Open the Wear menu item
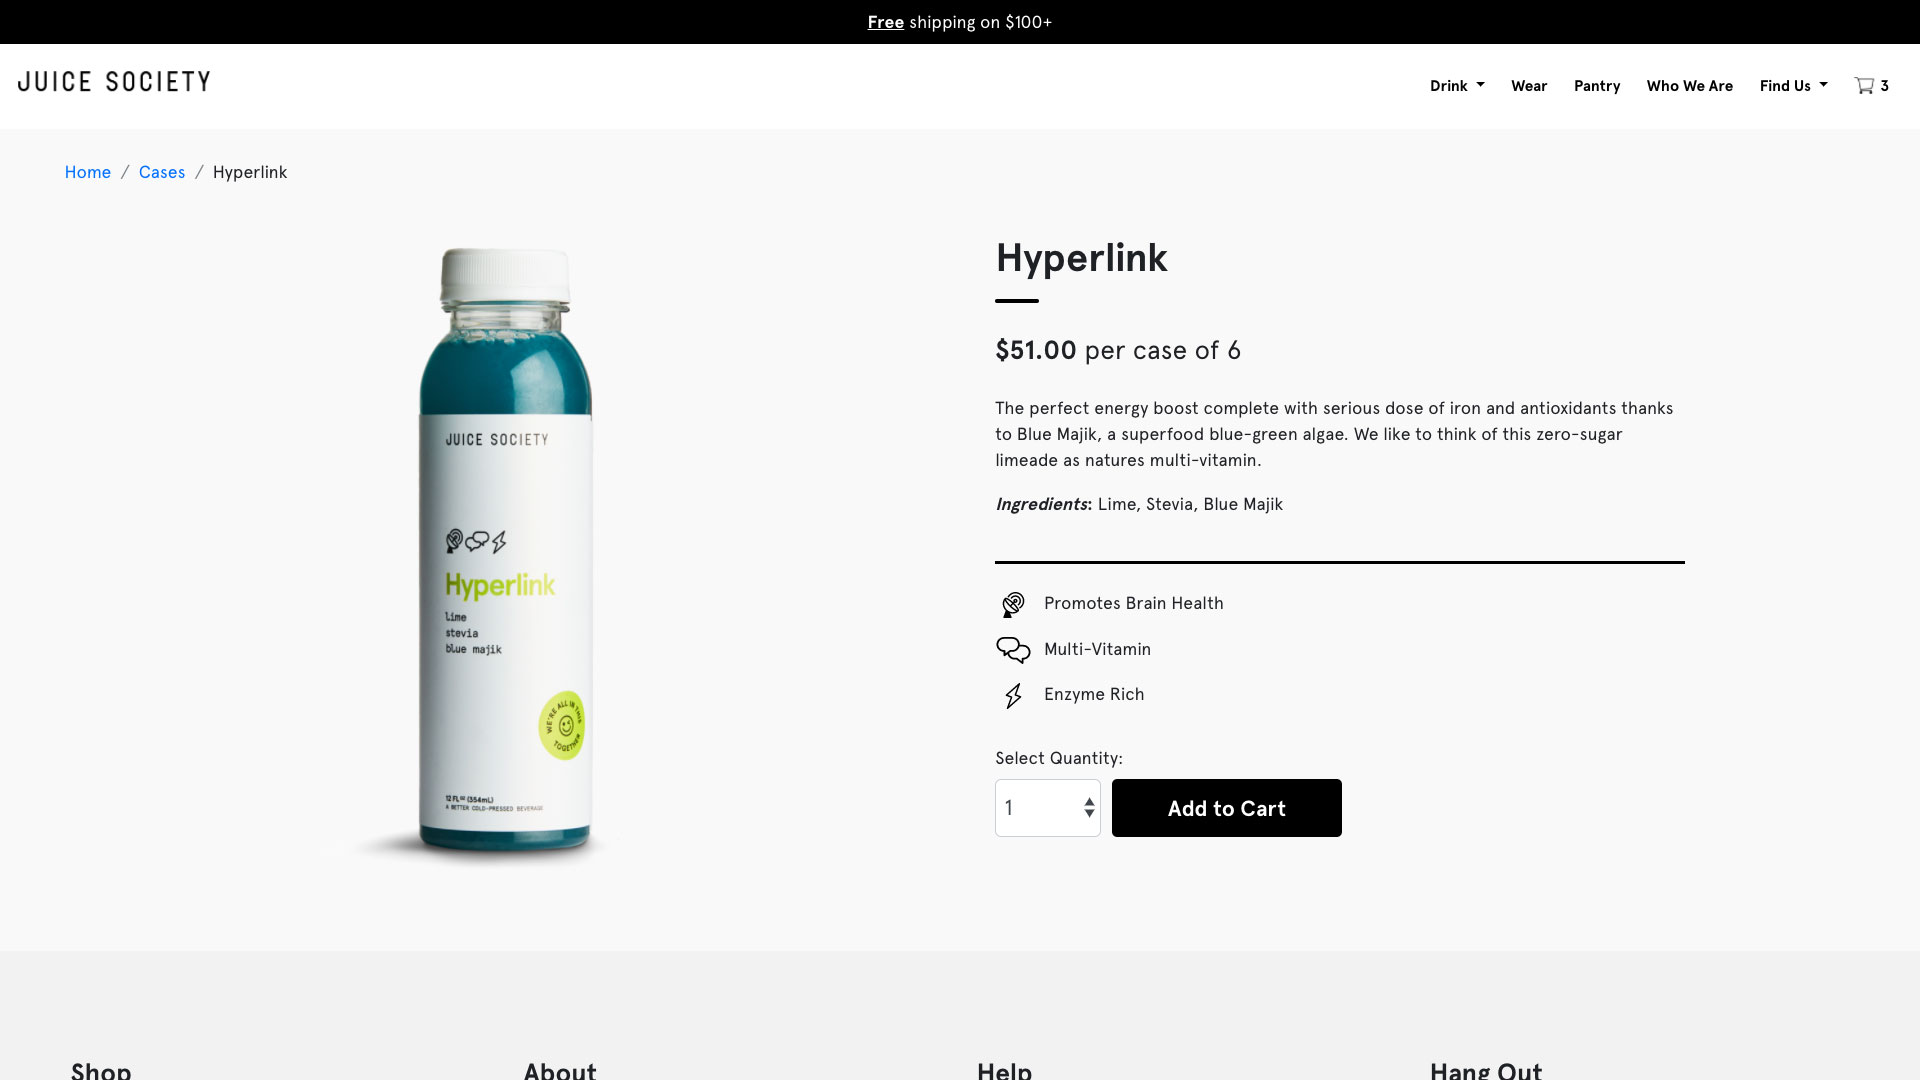The image size is (1920, 1080). pos(1529,86)
